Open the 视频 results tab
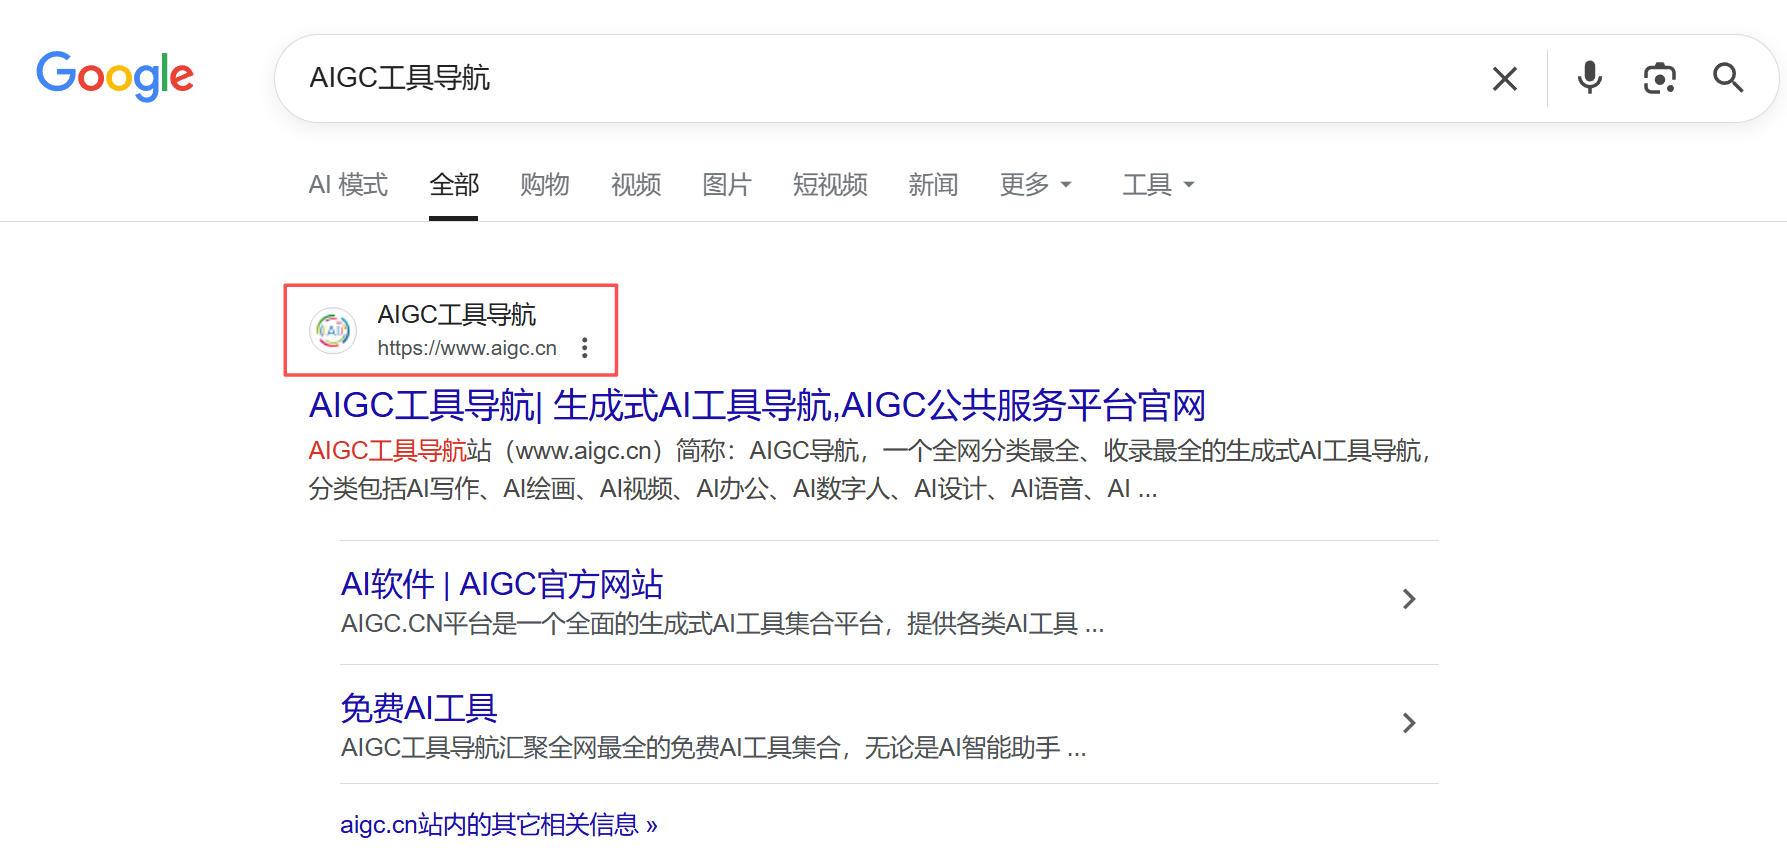Image resolution: width=1787 pixels, height=868 pixels. click(x=636, y=185)
